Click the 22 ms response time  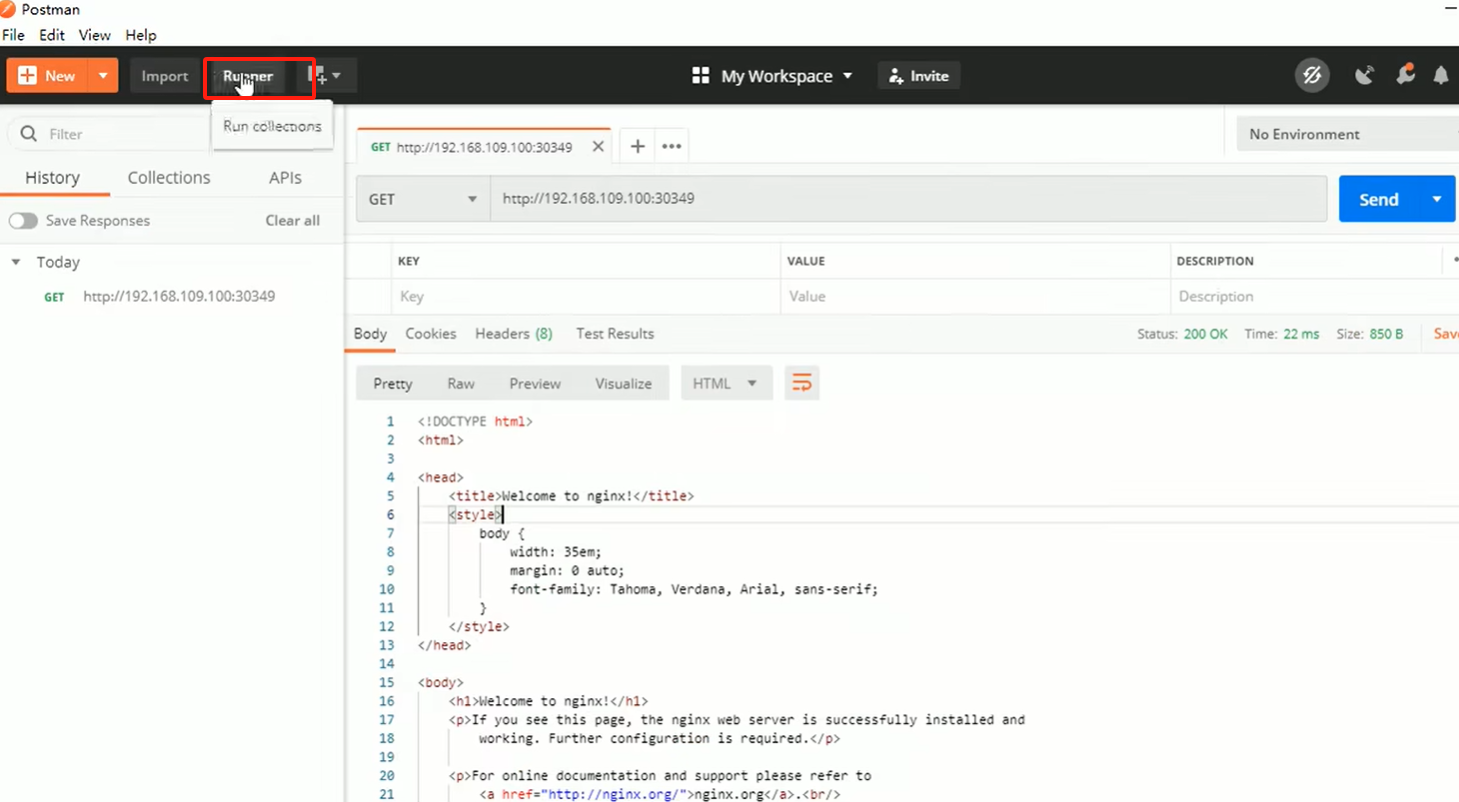[x=1302, y=334]
